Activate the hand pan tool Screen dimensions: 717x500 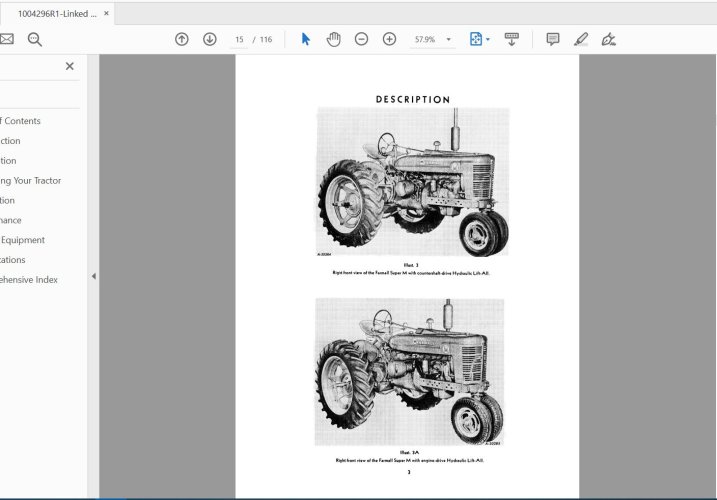click(333, 39)
